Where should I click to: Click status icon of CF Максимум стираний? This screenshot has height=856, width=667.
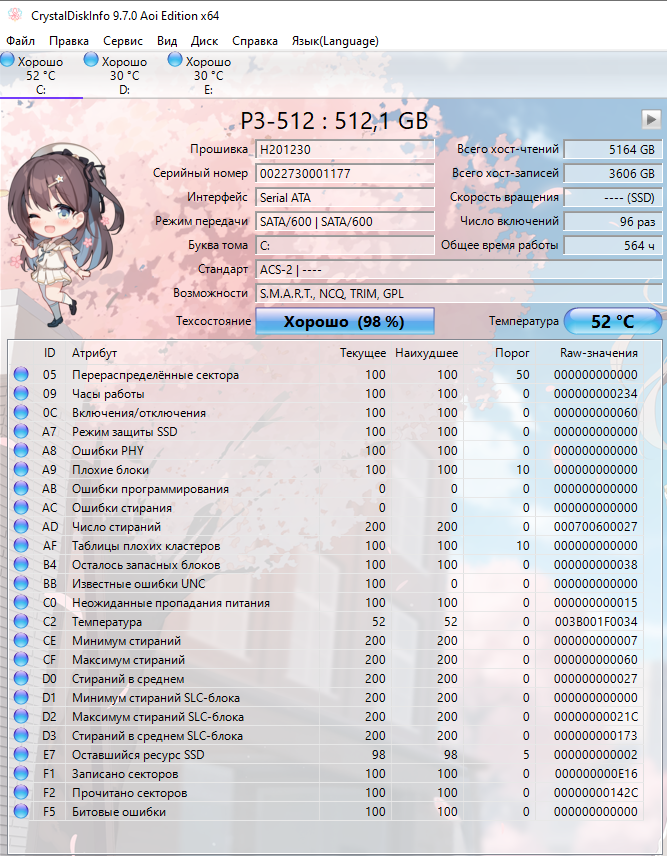[21, 659]
